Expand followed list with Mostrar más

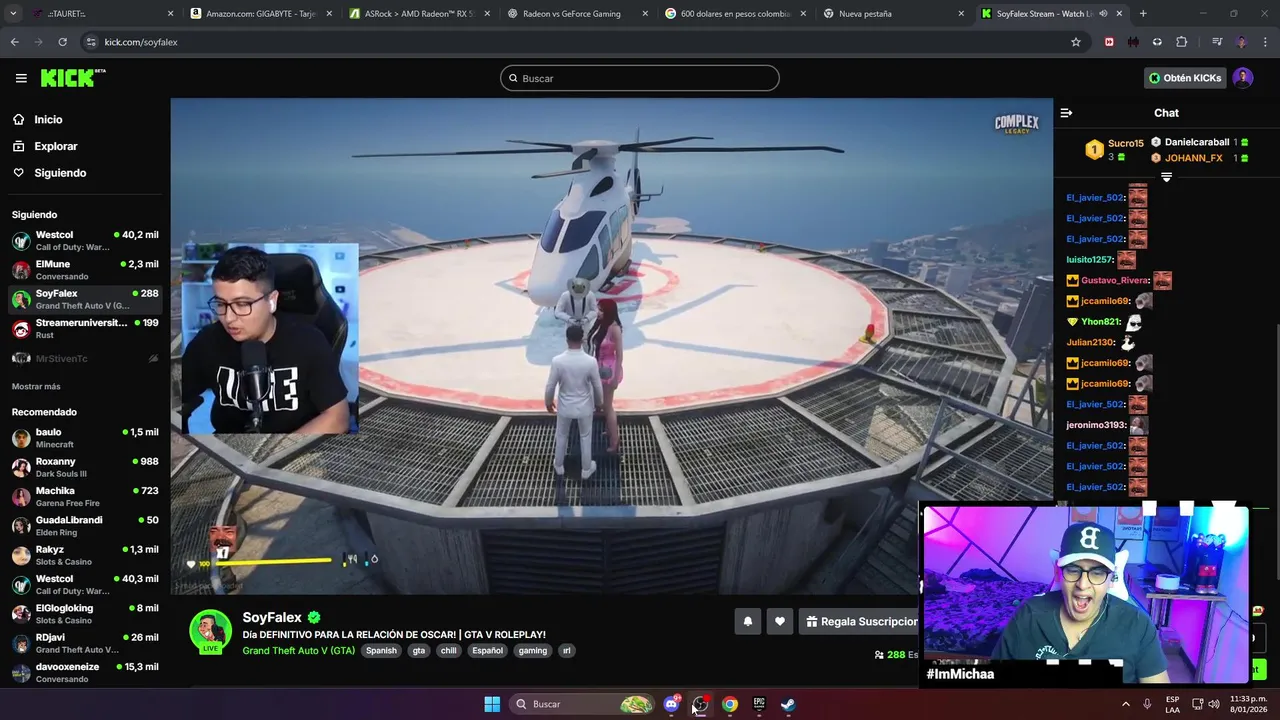pos(36,387)
